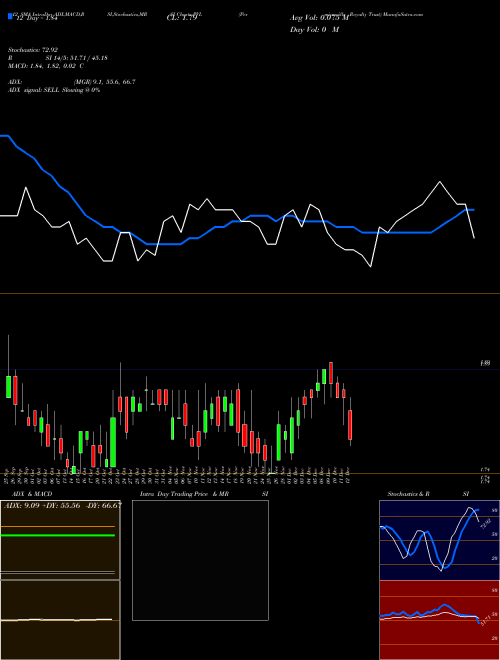The height and width of the screenshot is (660, 500).
Task: Click the 'MACD: 1.84, 1.82, 0.02 C' line
Action: pos(46,66)
